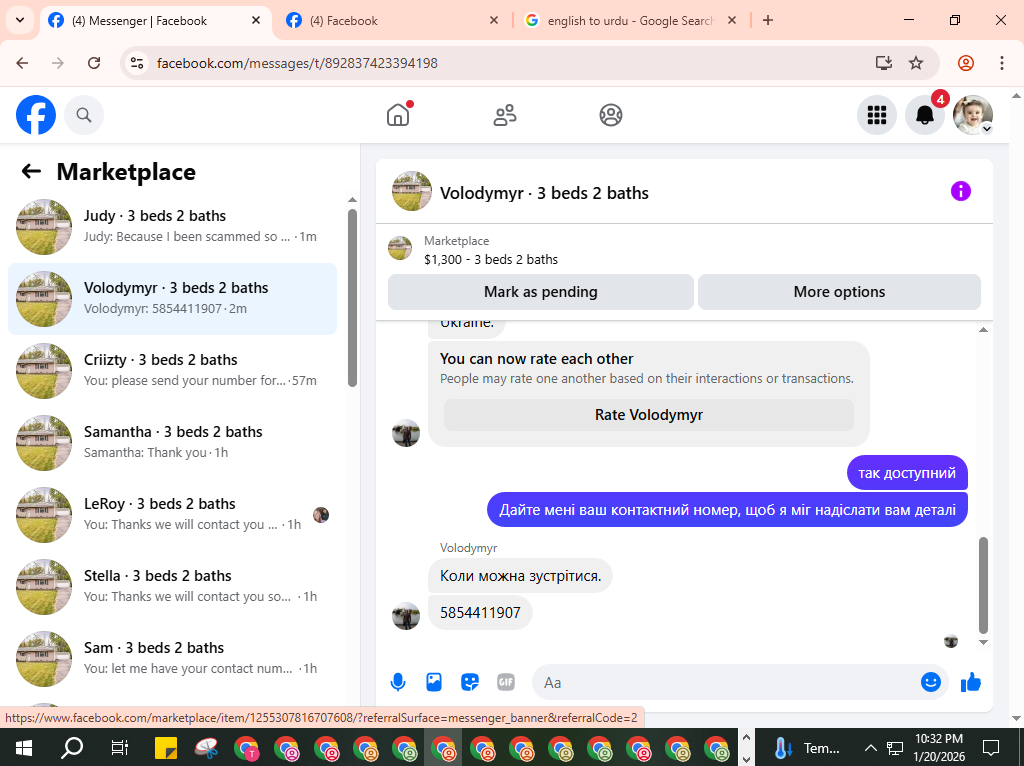The width and height of the screenshot is (1024, 766).
Task: Open the Friends icon in top navigation
Action: (504, 115)
